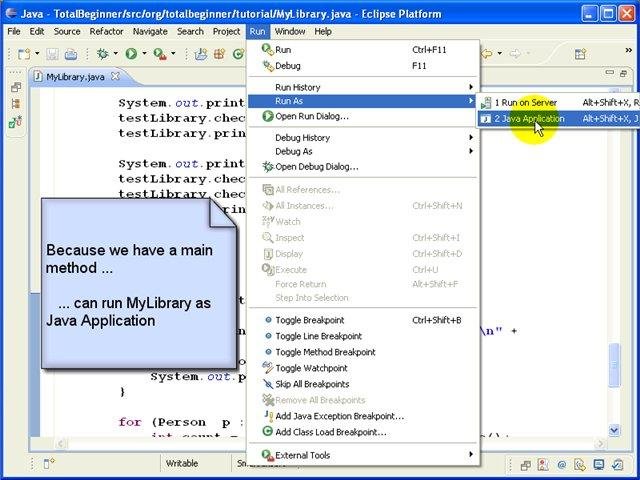Select Toggle Line Breakpoint entry
Viewport: 640px width, 480px height.
[363, 336]
